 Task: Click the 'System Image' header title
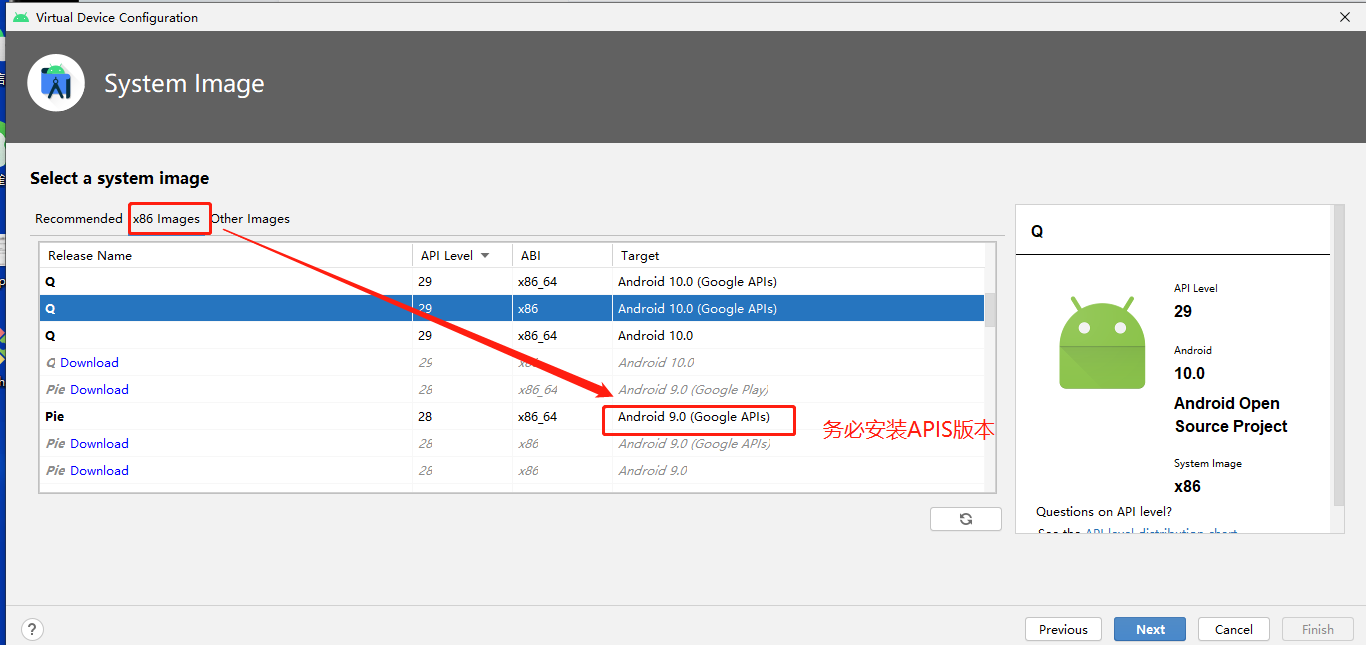click(185, 83)
